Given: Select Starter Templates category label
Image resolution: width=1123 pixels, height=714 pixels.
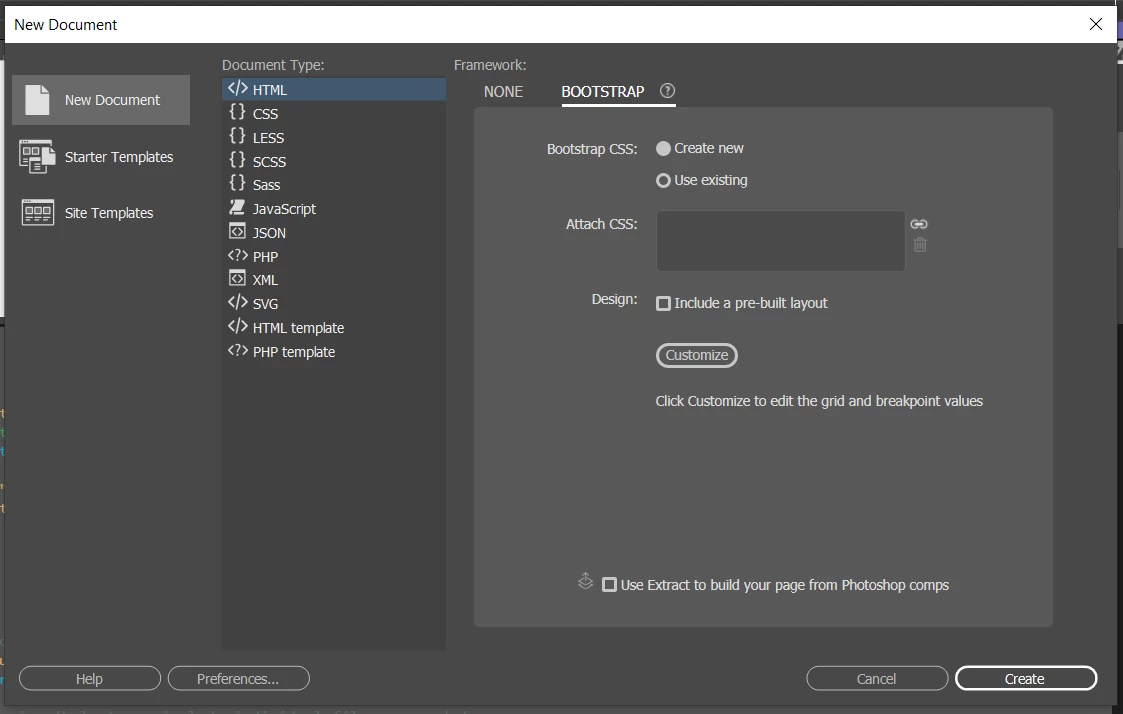Looking at the screenshot, I should pyautogui.click(x=119, y=156).
